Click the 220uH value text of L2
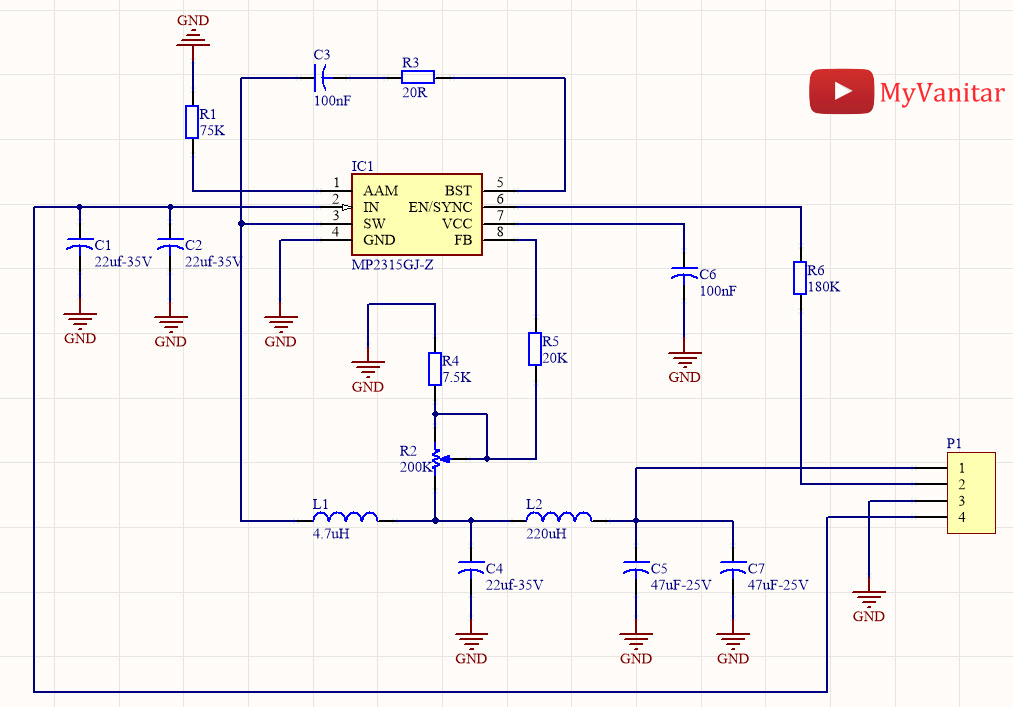The width and height of the screenshot is (1013, 707). pyautogui.click(x=546, y=534)
